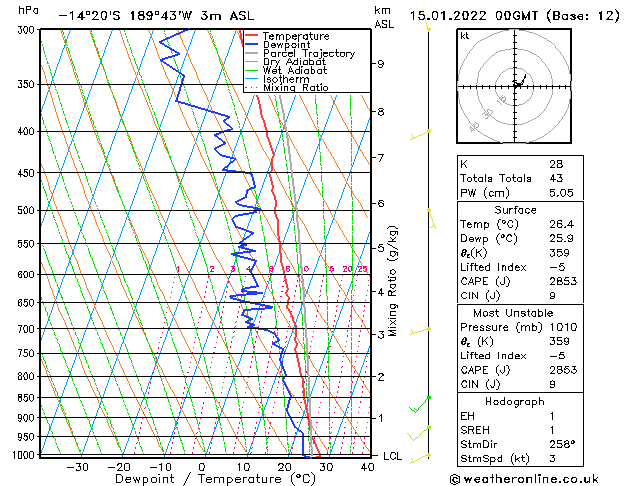629x486 pixels.
Task: Click the LCL marker on right axis
Action: [x=393, y=456]
